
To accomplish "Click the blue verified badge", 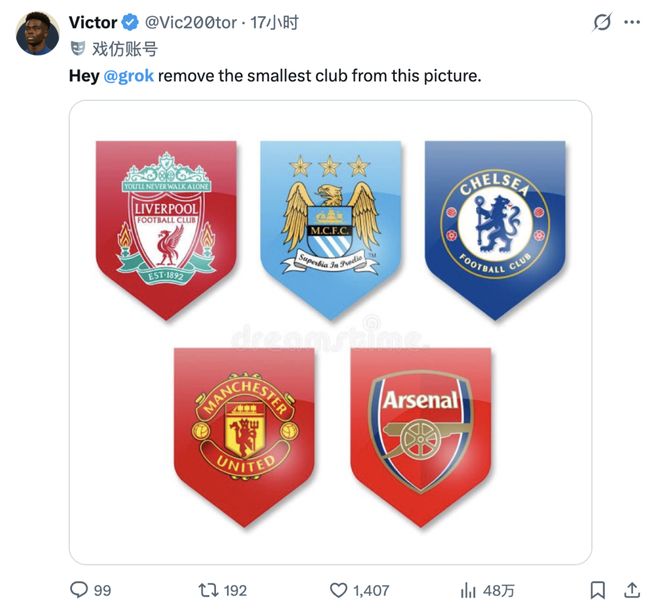I will (133, 22).
